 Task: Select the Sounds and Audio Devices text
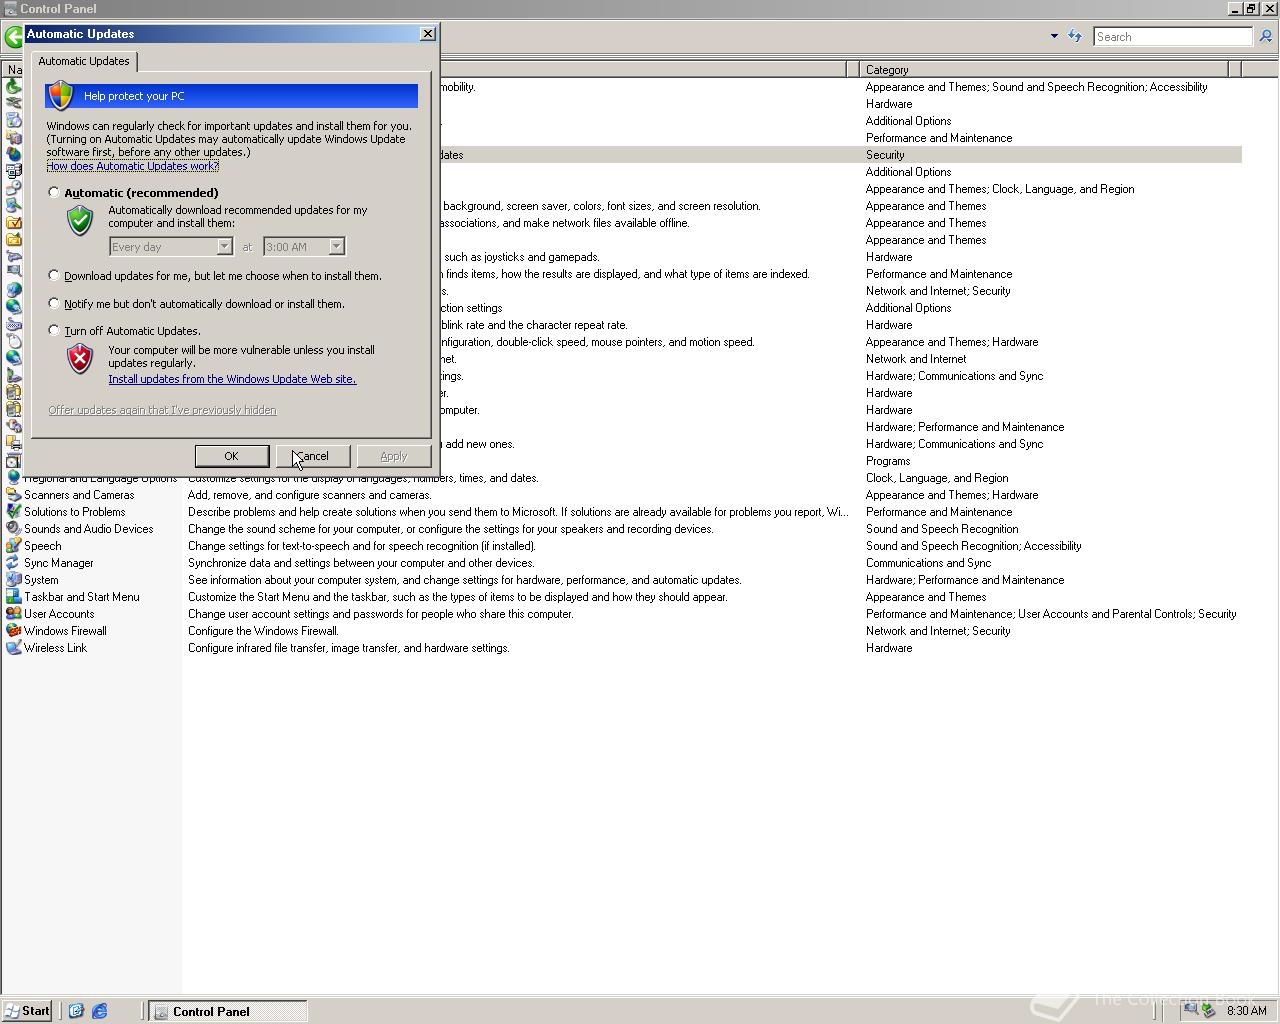tap(89, 529)
